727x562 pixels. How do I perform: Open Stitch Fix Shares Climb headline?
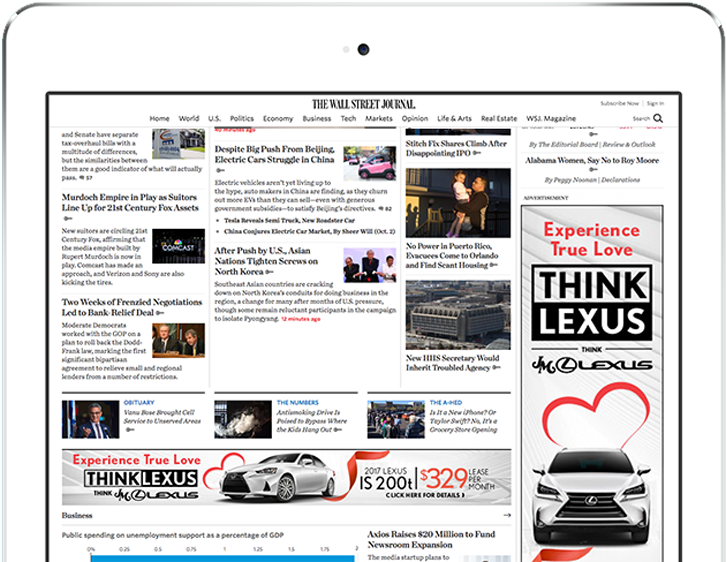tap(456, 148)
